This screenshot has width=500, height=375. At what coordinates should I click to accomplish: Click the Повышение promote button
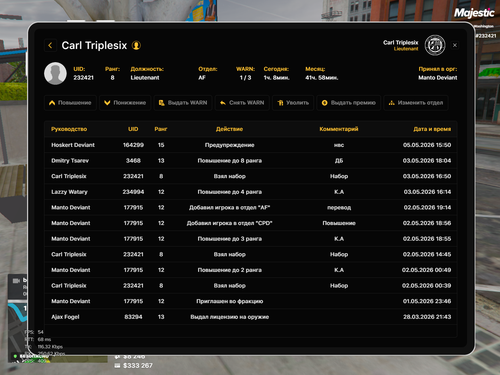(70, 103)
